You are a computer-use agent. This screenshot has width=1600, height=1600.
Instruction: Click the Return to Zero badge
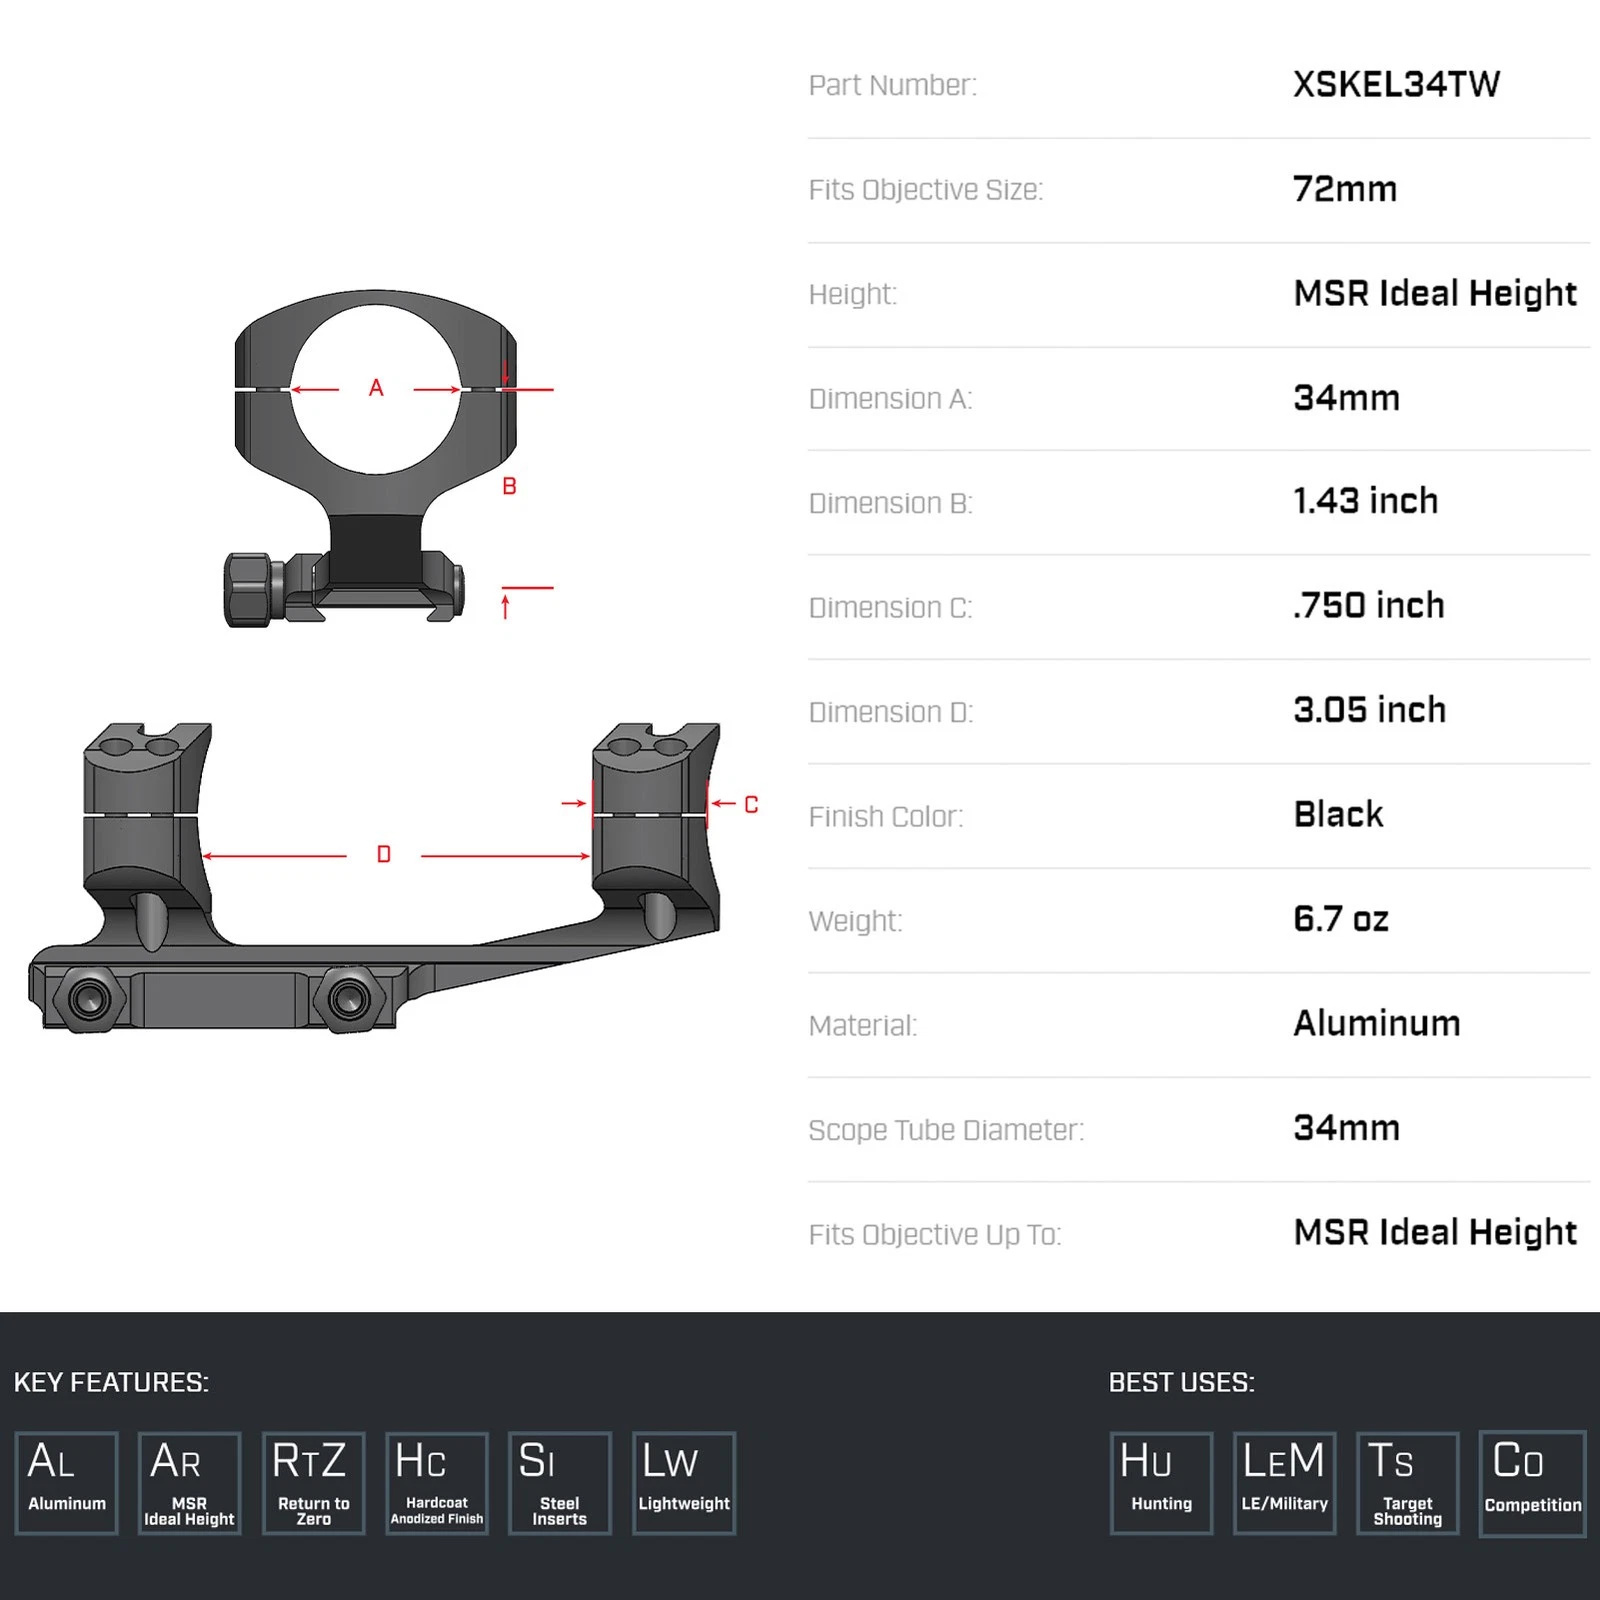pyautogui.click(x=314, y=1483)
